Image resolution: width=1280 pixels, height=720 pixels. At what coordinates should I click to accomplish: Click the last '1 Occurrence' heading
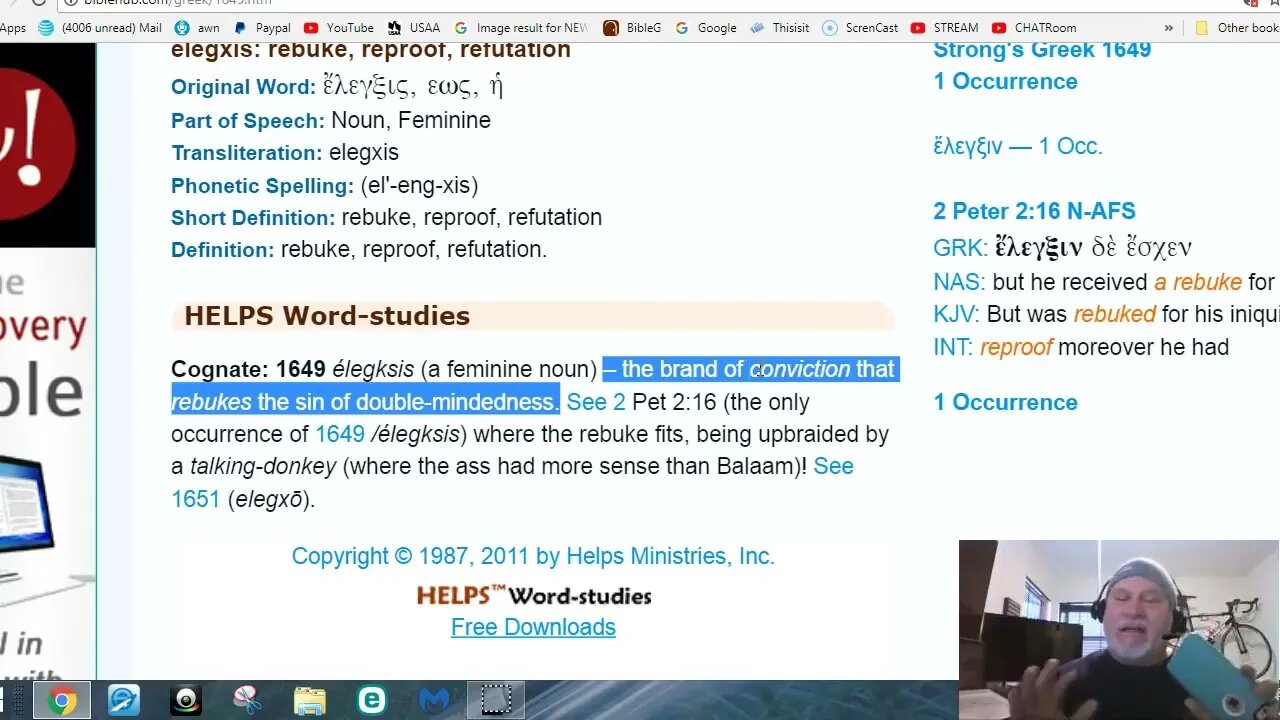(1005, 402)
